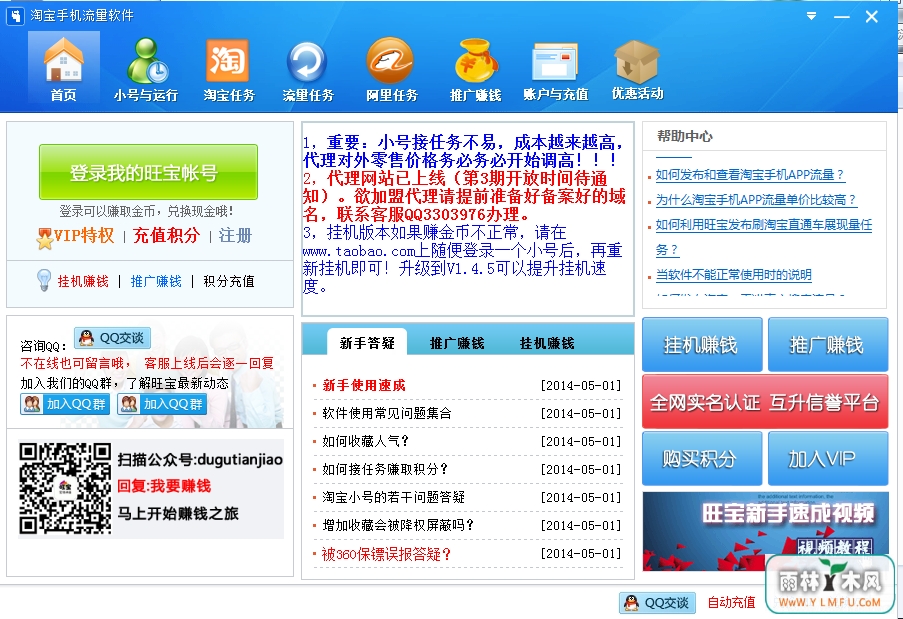This screenshot has width=903, height=619.
Task: Open the 首页 home toolbar icon
Action: 63,68
